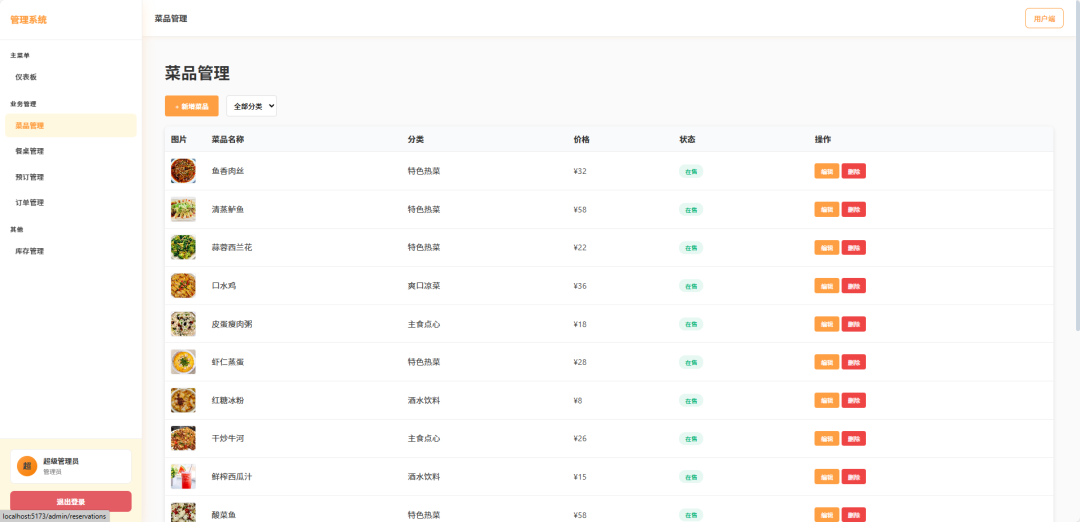Edit the 干炒牛河 row
The image size is (1080, 522).
(x=827, y=438)
